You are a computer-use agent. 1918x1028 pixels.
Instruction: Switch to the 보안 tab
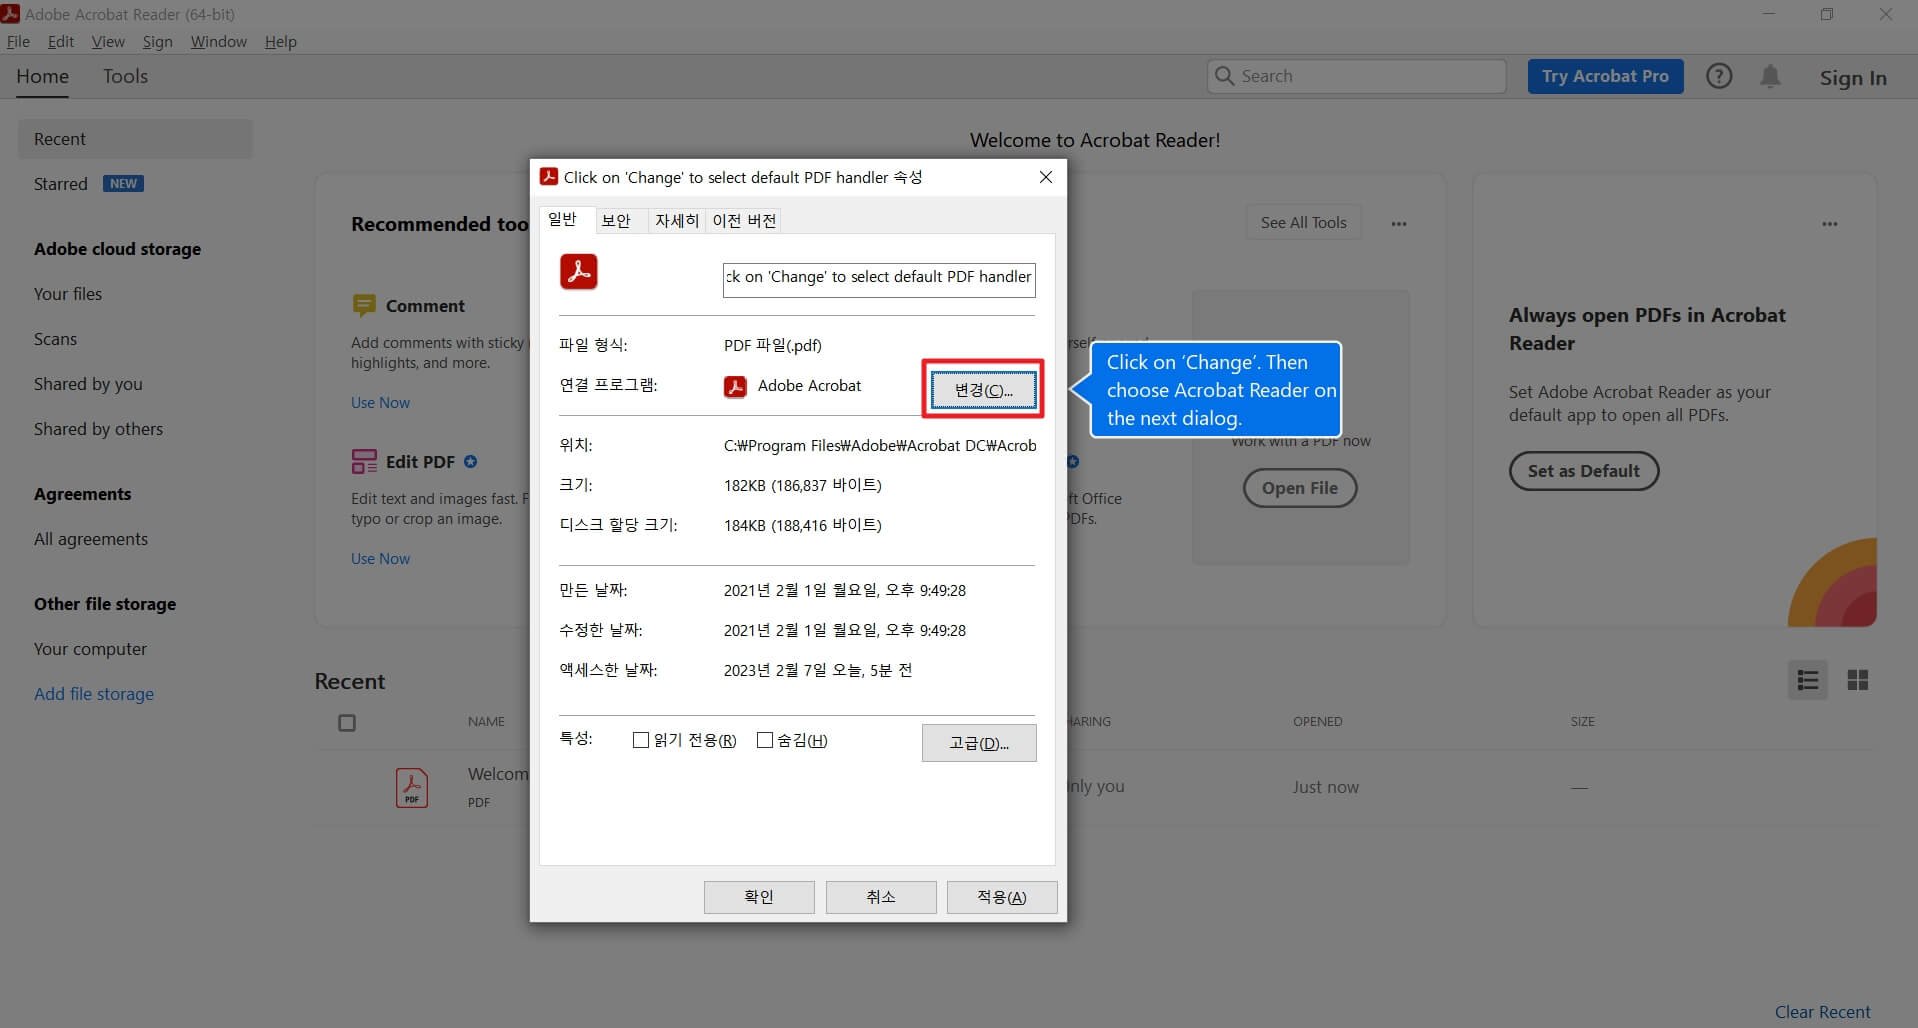(x=618, y=220)
